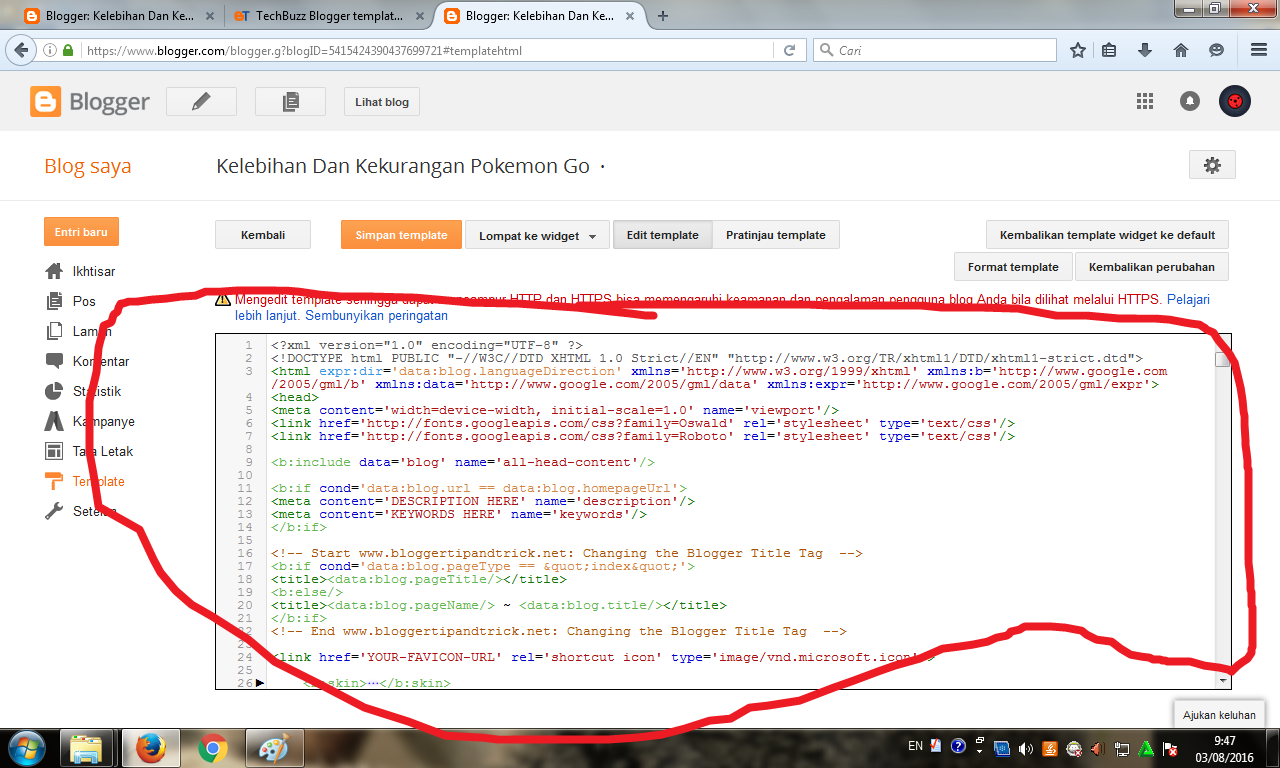Click the meta 'KEYWORDS HERE' code line

click(x=459, y=514)
